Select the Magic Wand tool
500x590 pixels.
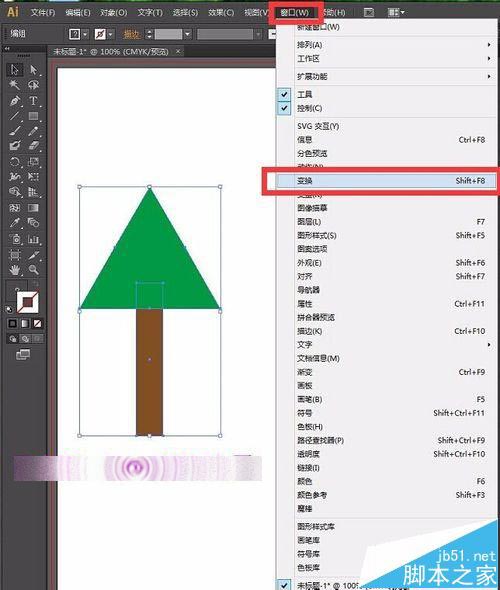pos(15,85)
